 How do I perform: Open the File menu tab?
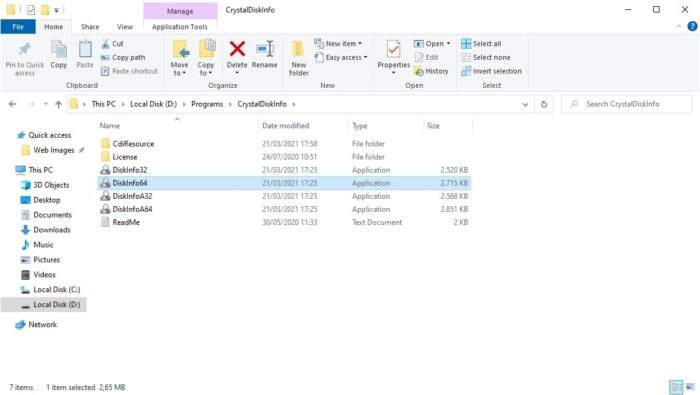pos(18,27)
